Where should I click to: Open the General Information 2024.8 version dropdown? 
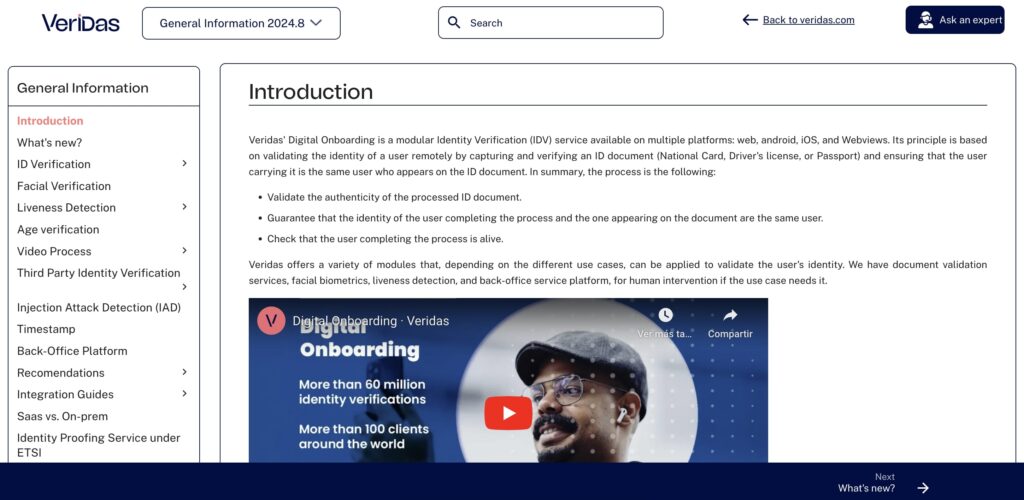click(x=241, y=23)
